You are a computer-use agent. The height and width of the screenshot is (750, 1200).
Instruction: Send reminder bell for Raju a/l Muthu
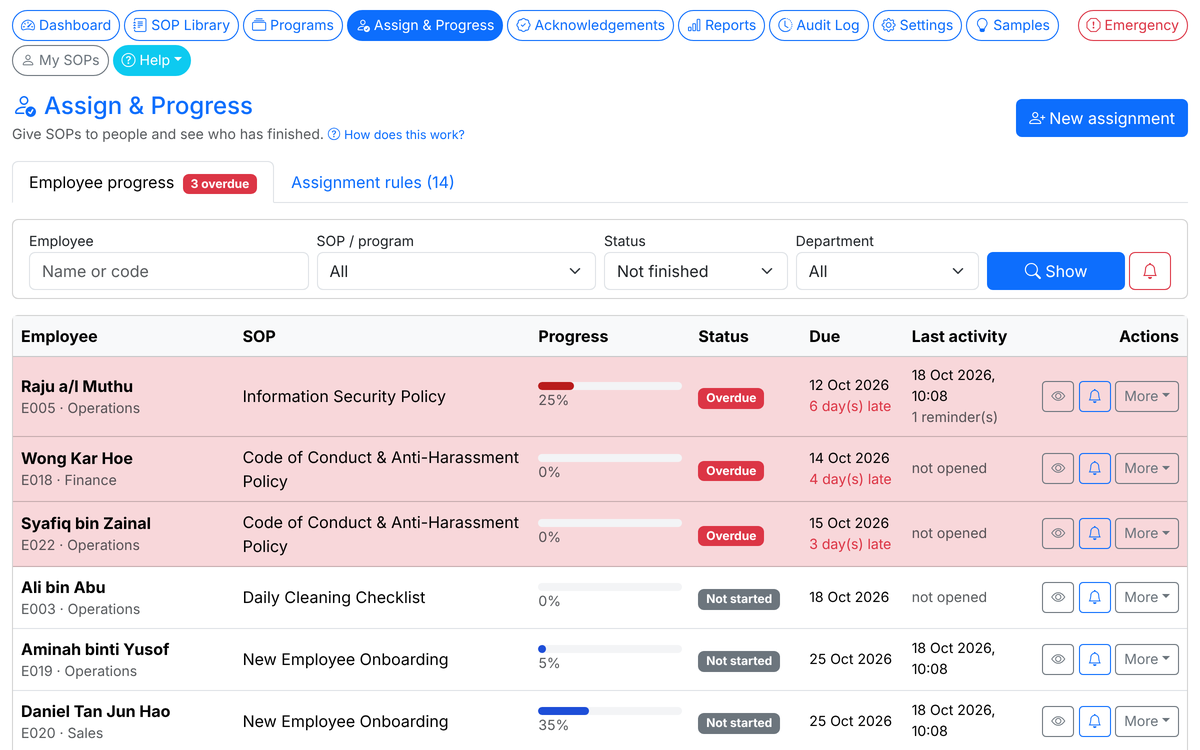(1095, 396)
